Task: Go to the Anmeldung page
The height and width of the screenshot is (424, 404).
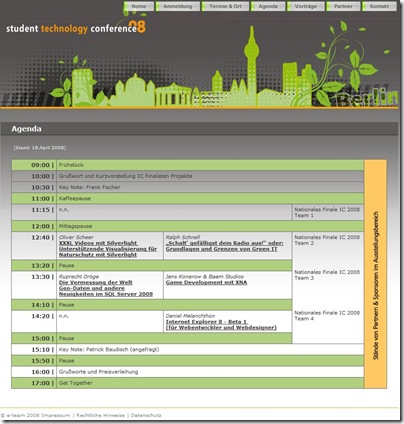Action: (x=178, y=6)
